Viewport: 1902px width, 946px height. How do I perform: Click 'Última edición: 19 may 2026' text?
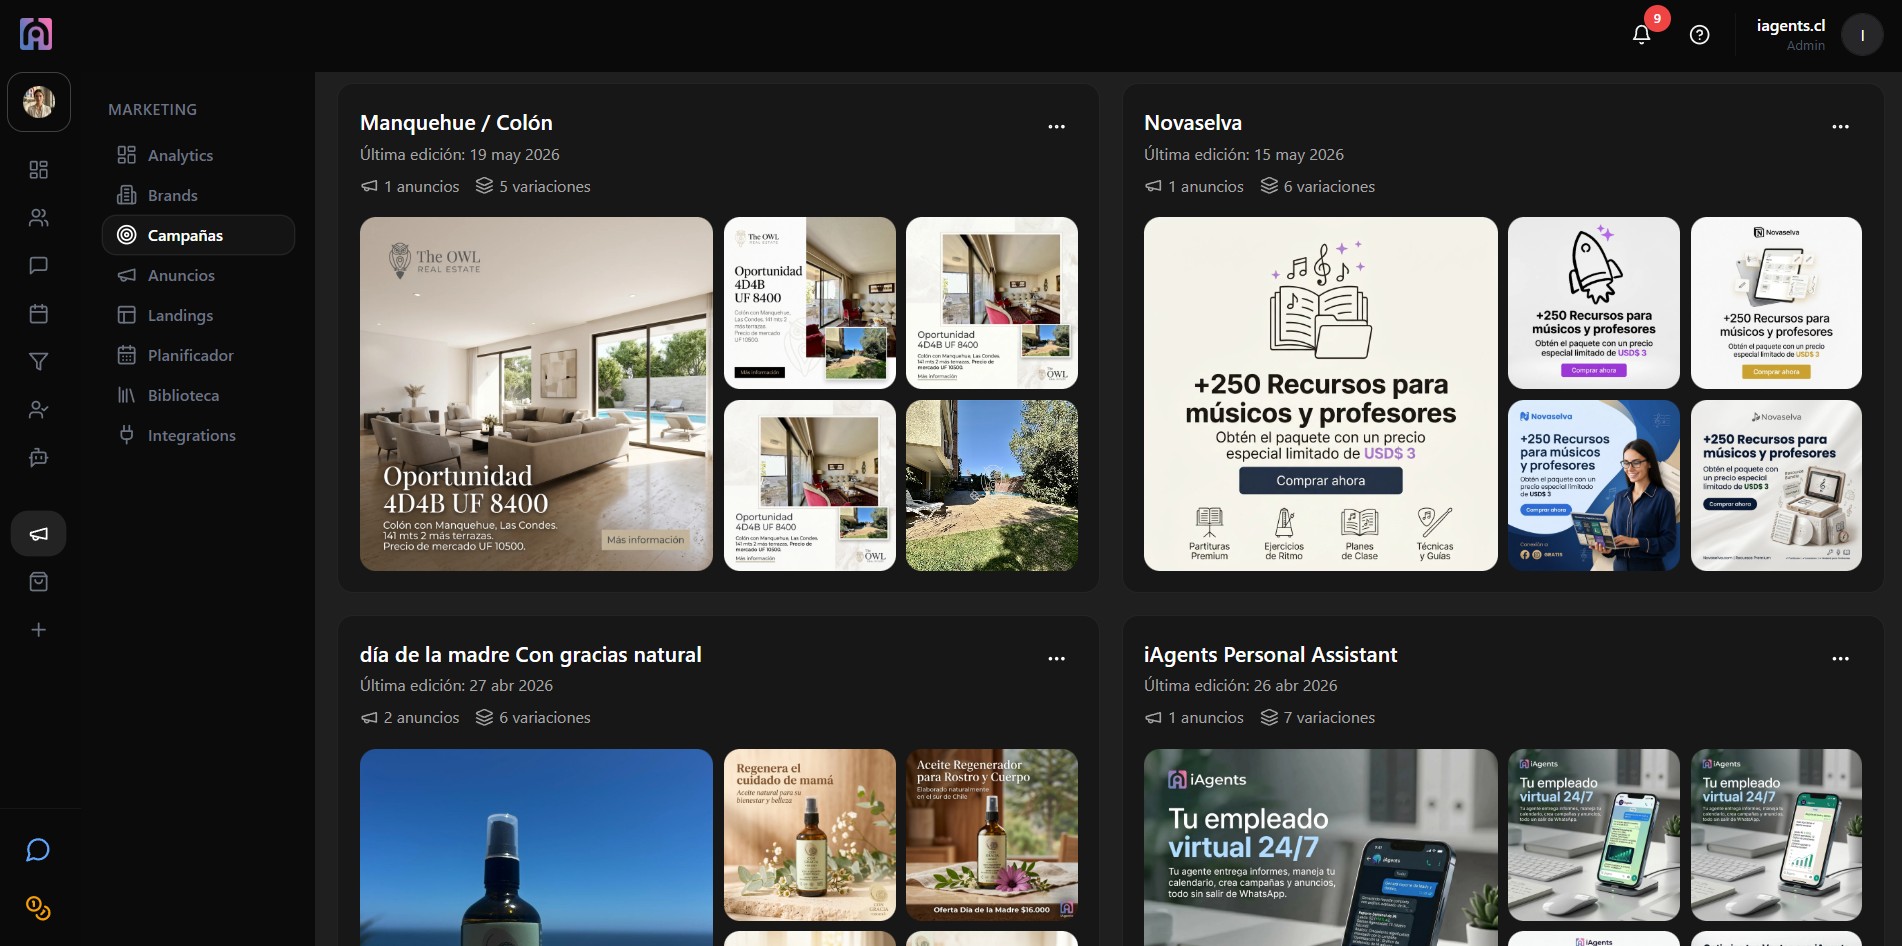pyautogui.click(x=460, y=154)
